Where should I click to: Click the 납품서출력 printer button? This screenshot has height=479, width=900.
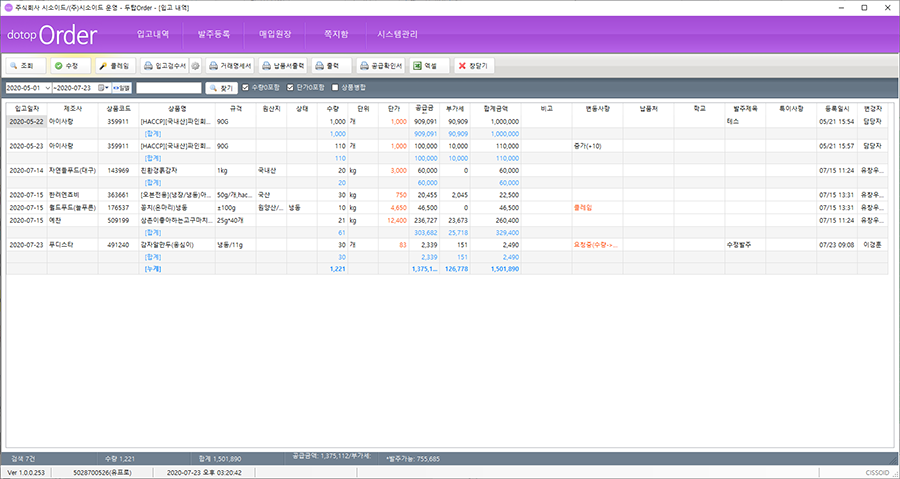pos(281,65)
